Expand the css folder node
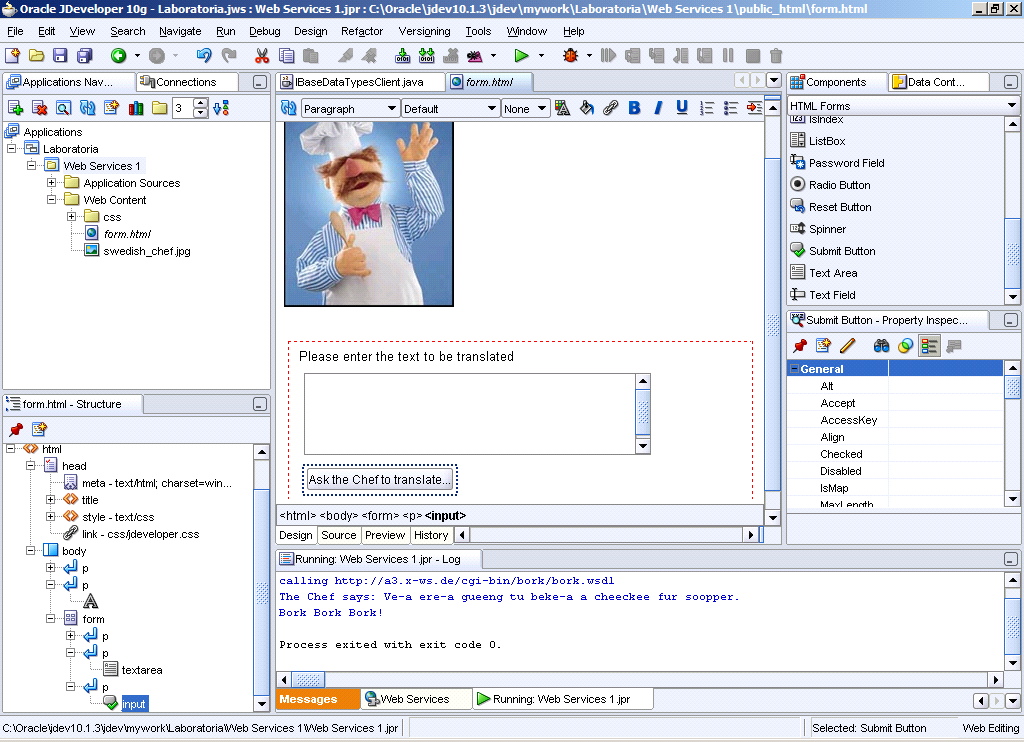Image resolution: width=1024 pixels, height=742 pixels. click(x=71, y=217)
